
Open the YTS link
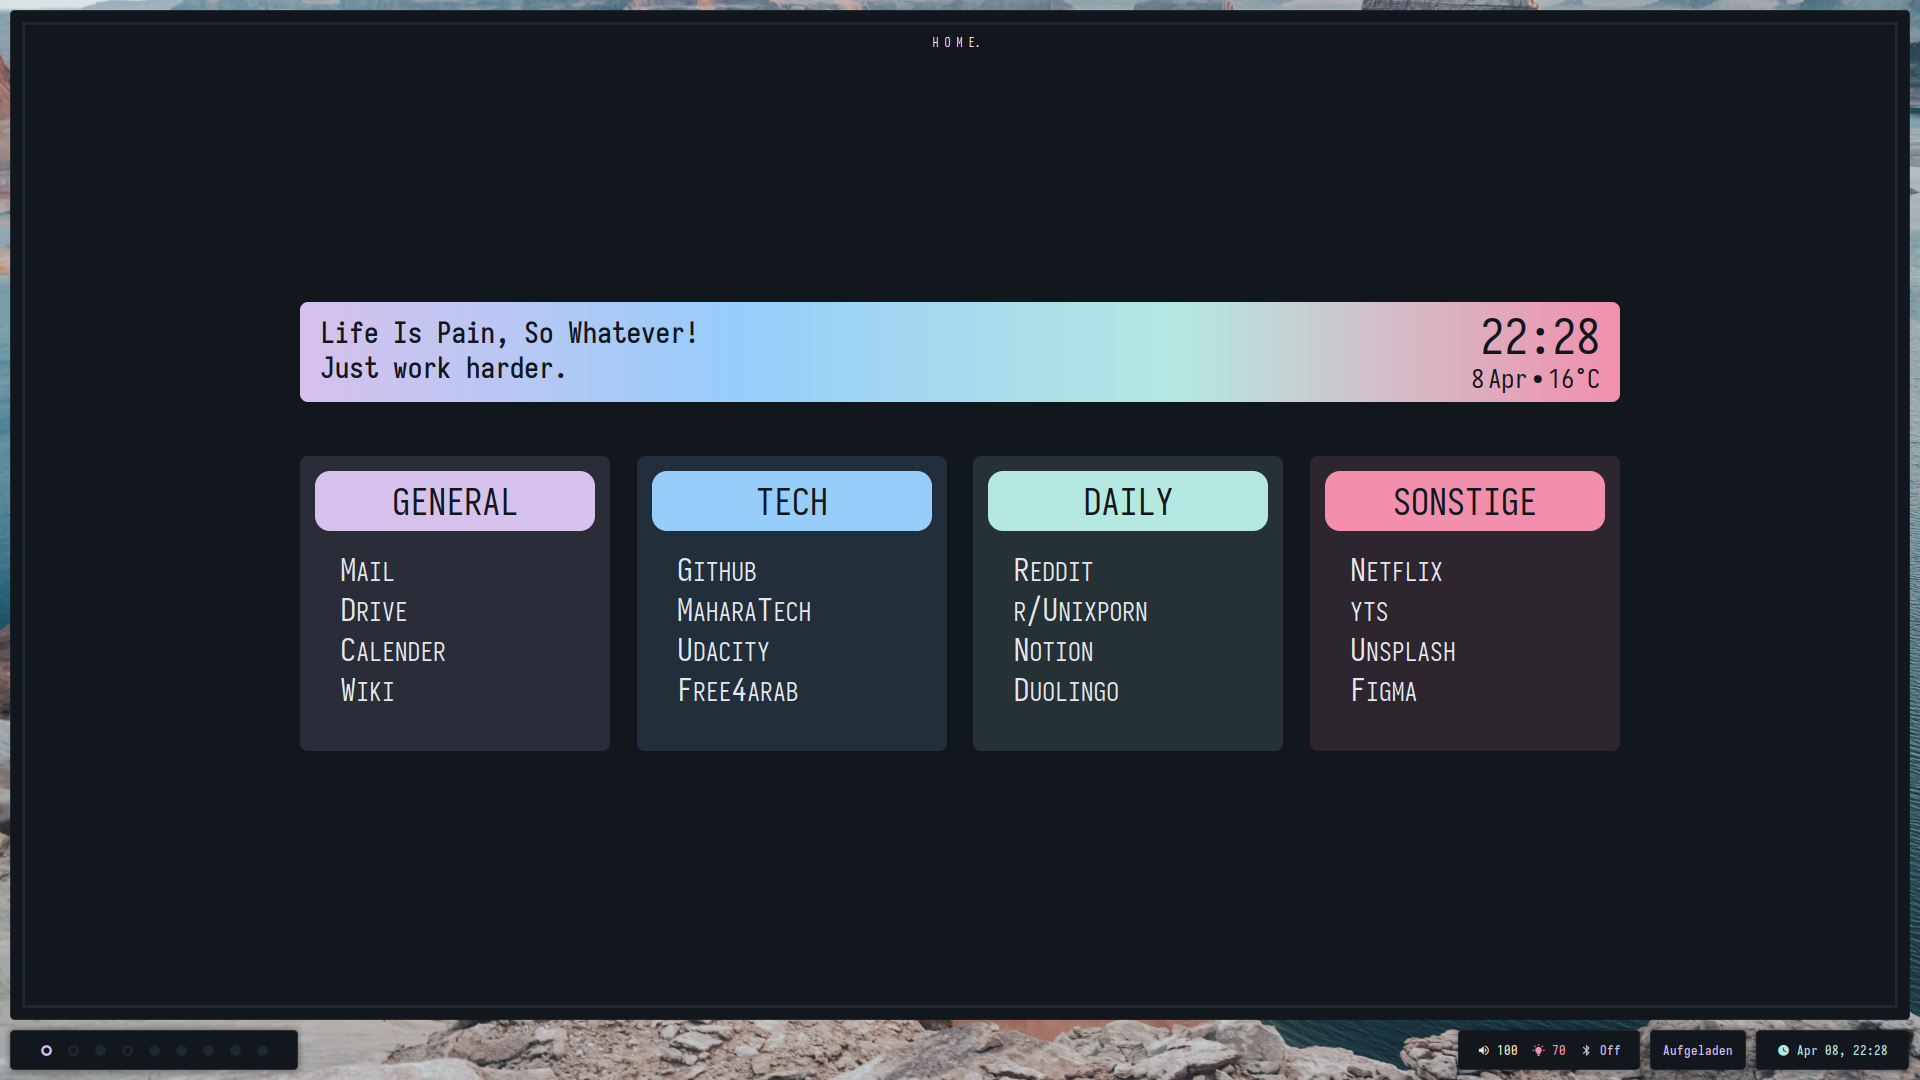1369,611
